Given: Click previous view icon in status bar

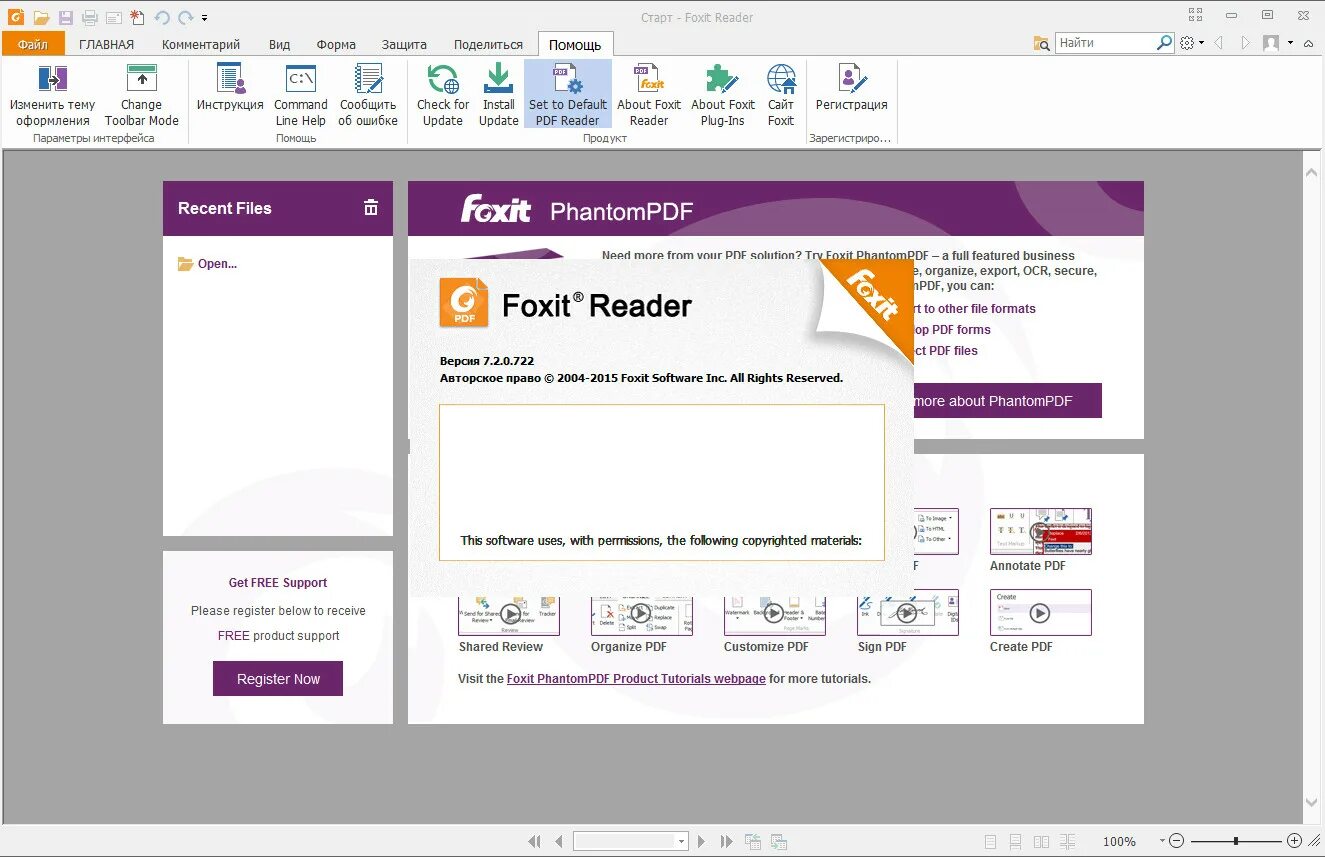Looking at the screenshot, I should [x=753, y=841].
